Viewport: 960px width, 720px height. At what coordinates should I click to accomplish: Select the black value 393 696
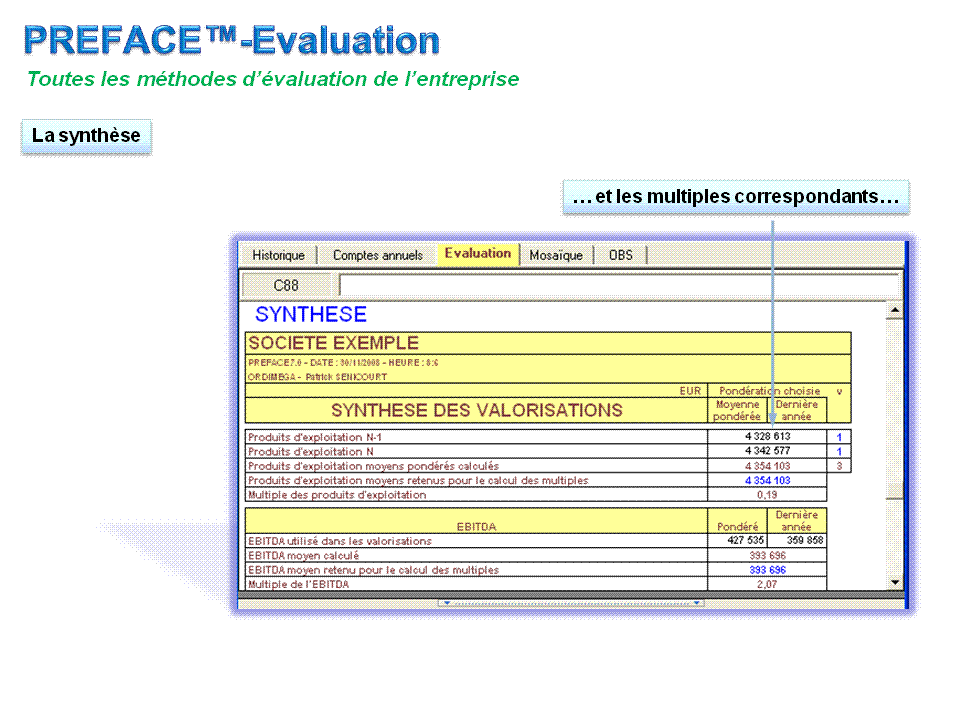(x=767, y=555)
